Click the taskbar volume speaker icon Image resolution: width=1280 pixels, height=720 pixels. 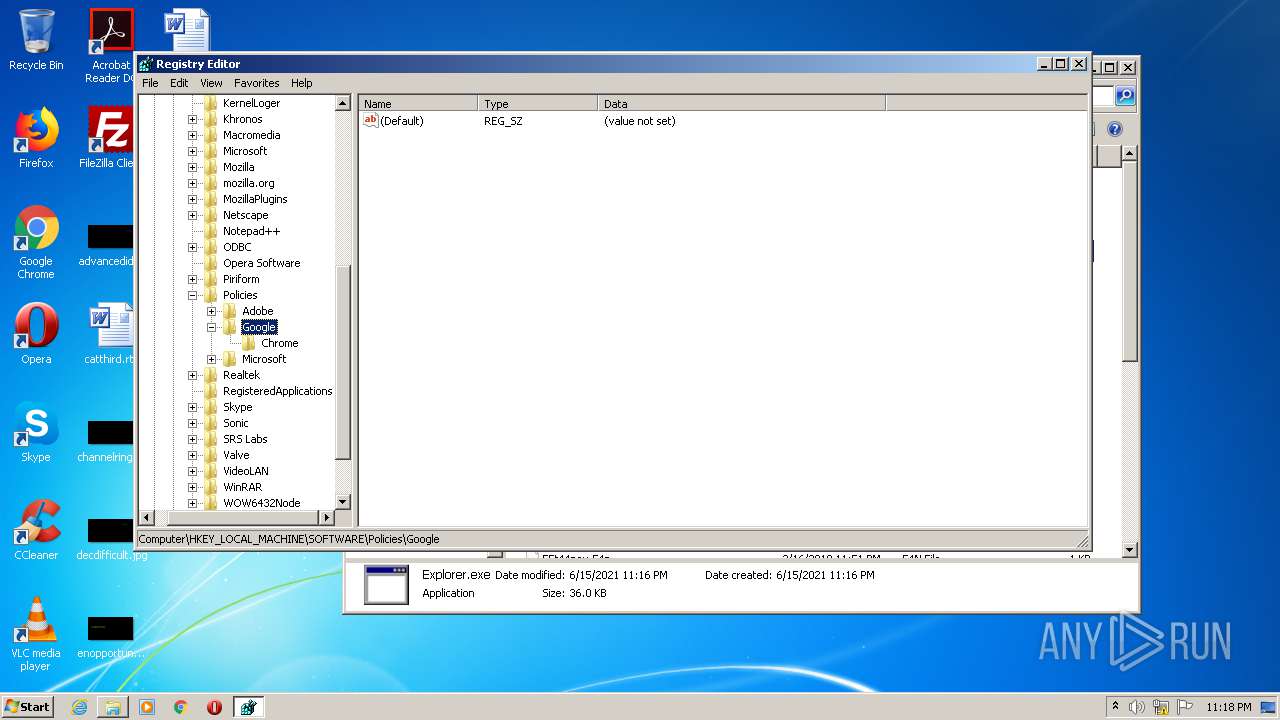(1137, 707)
